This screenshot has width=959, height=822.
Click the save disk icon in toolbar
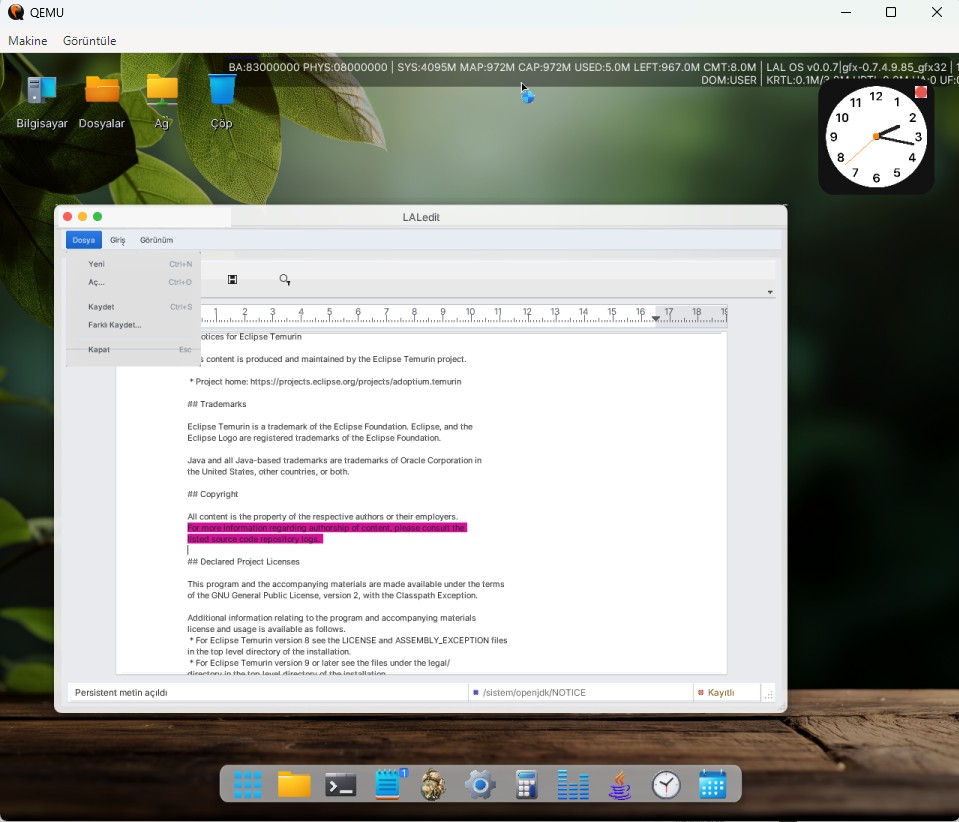click(232, 280)
